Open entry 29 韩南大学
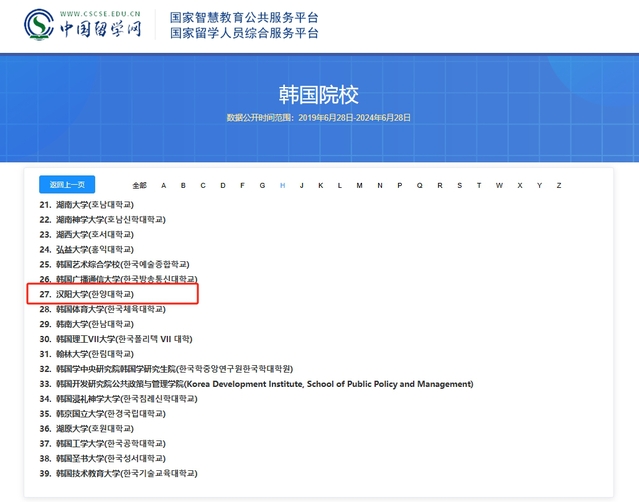 coord(86,324)
